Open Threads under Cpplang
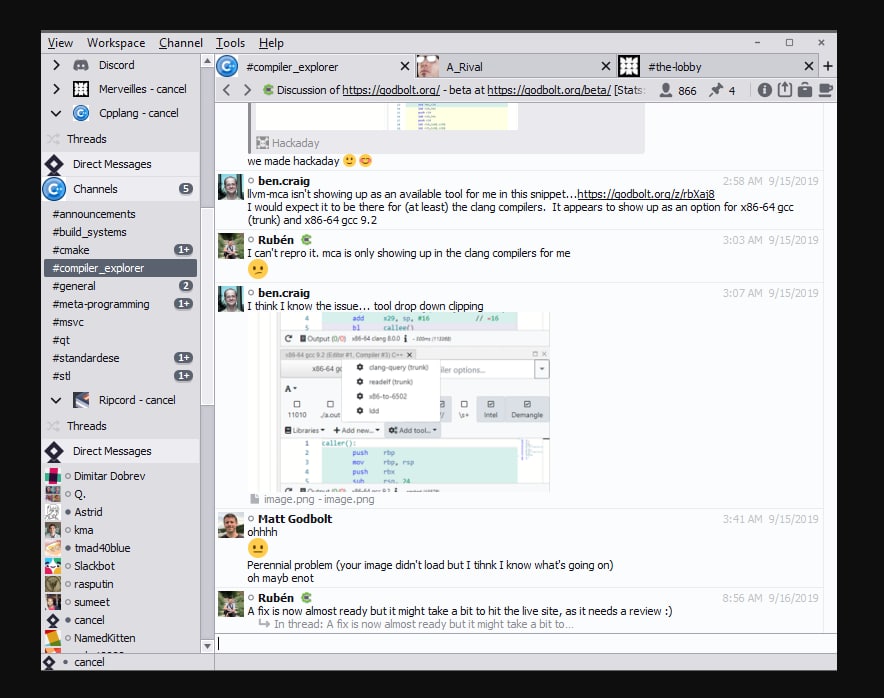The height and width of the screenshot is (698, 884). click(x=120, y=139)
